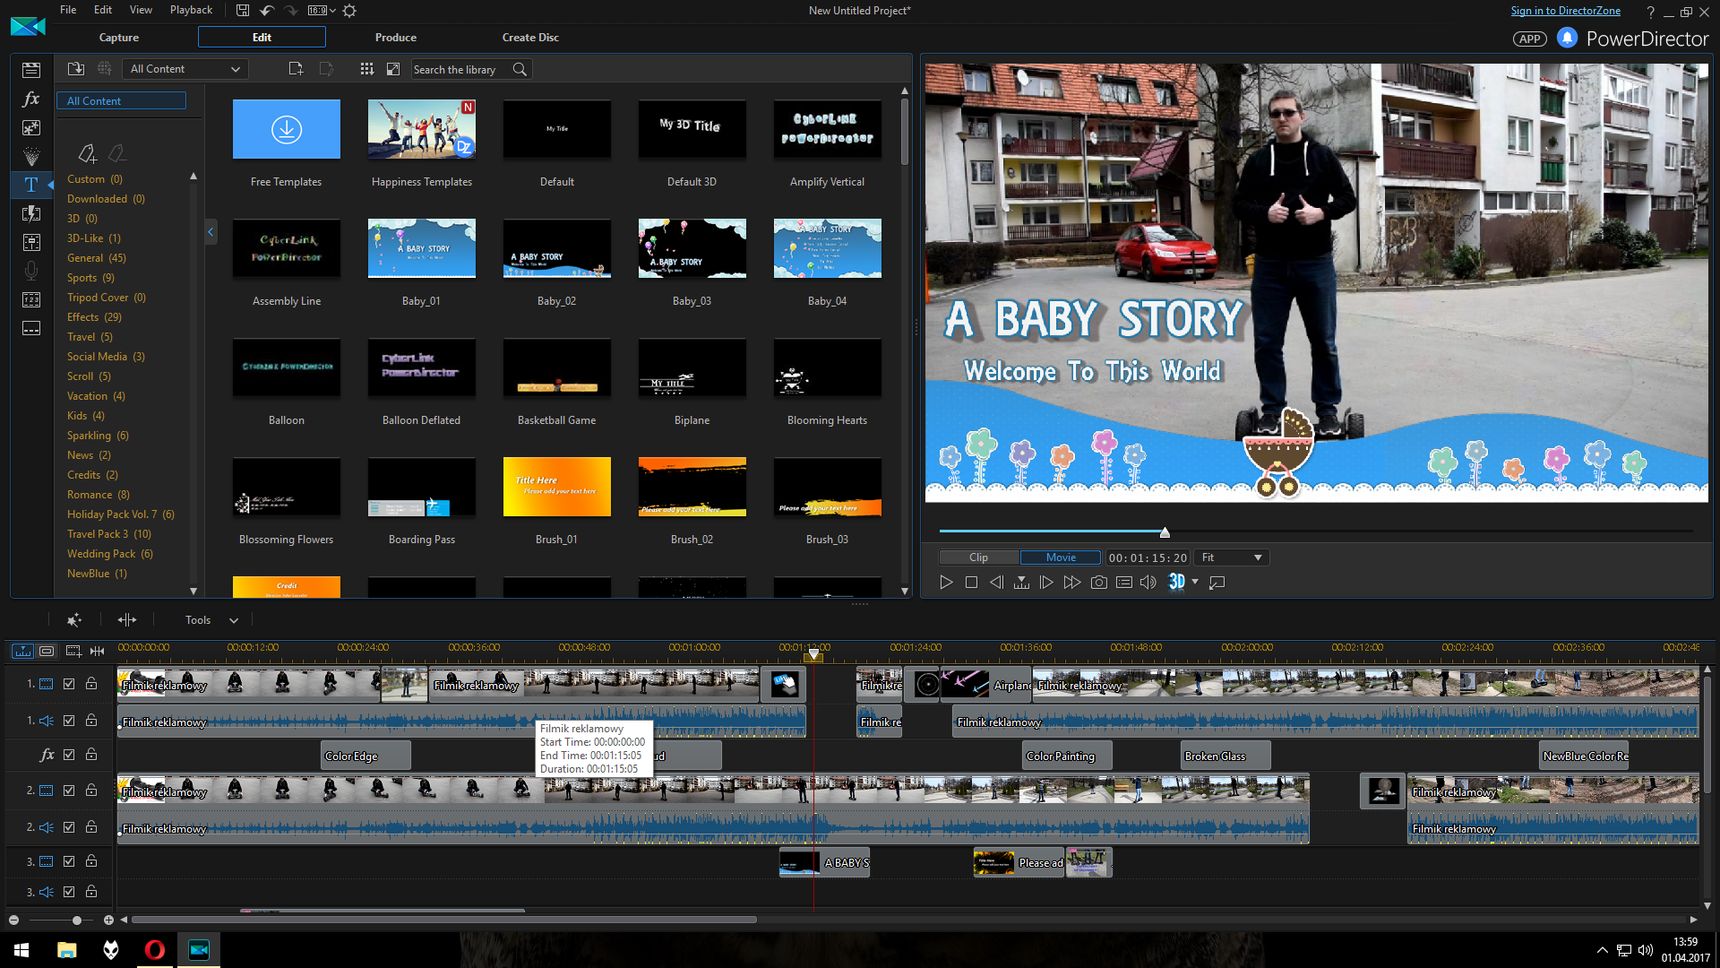Toggle the 3D preview mode icon
1720x968 pixels.
1177,582
